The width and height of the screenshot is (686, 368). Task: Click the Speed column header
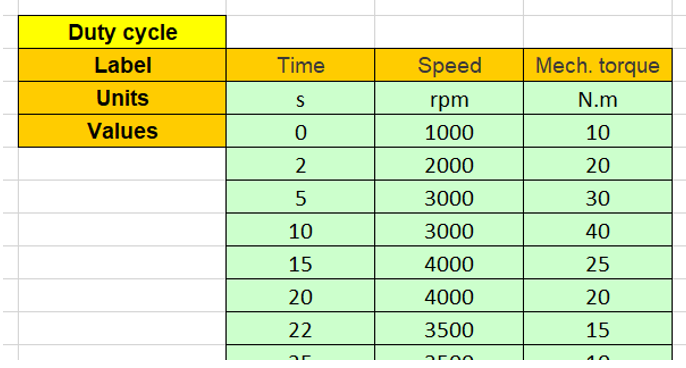pyautogui.click(x=449, y=65)
